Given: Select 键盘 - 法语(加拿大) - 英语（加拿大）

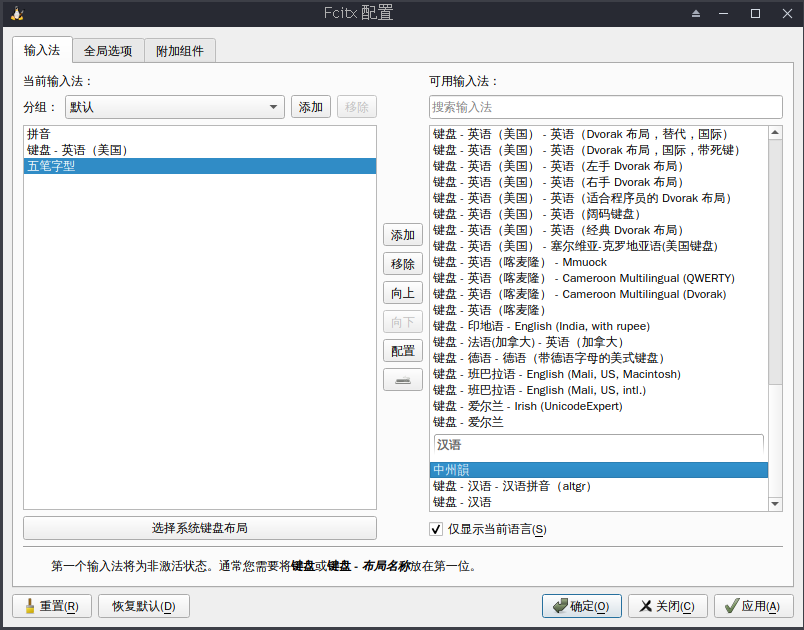Looking at the screenshot, I should (599, 342).
